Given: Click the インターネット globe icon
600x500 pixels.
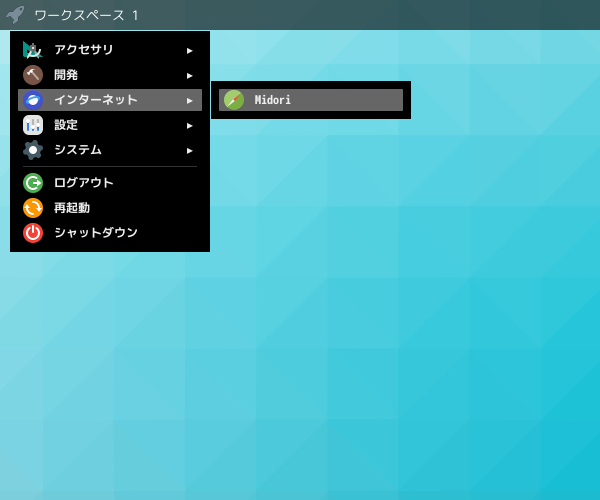Looking at the screenshot, I should click(33, 100).
